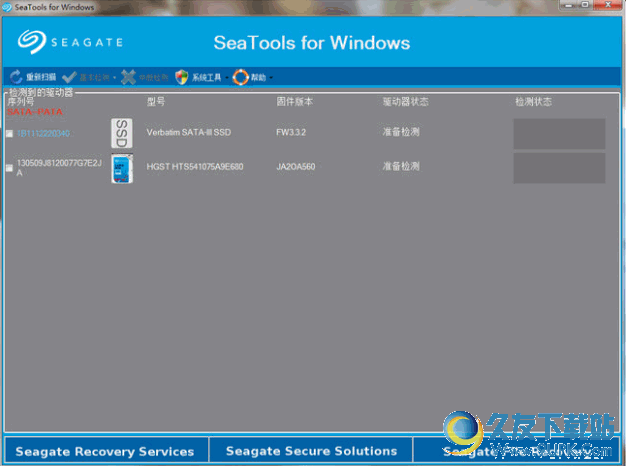Click the 型号 column header

[x=156, y=102]
